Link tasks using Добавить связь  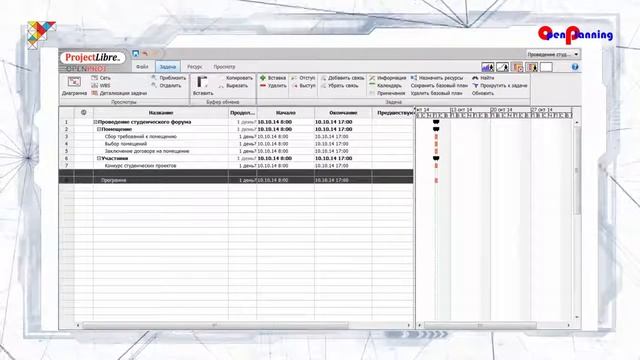(x=342, y=78)
